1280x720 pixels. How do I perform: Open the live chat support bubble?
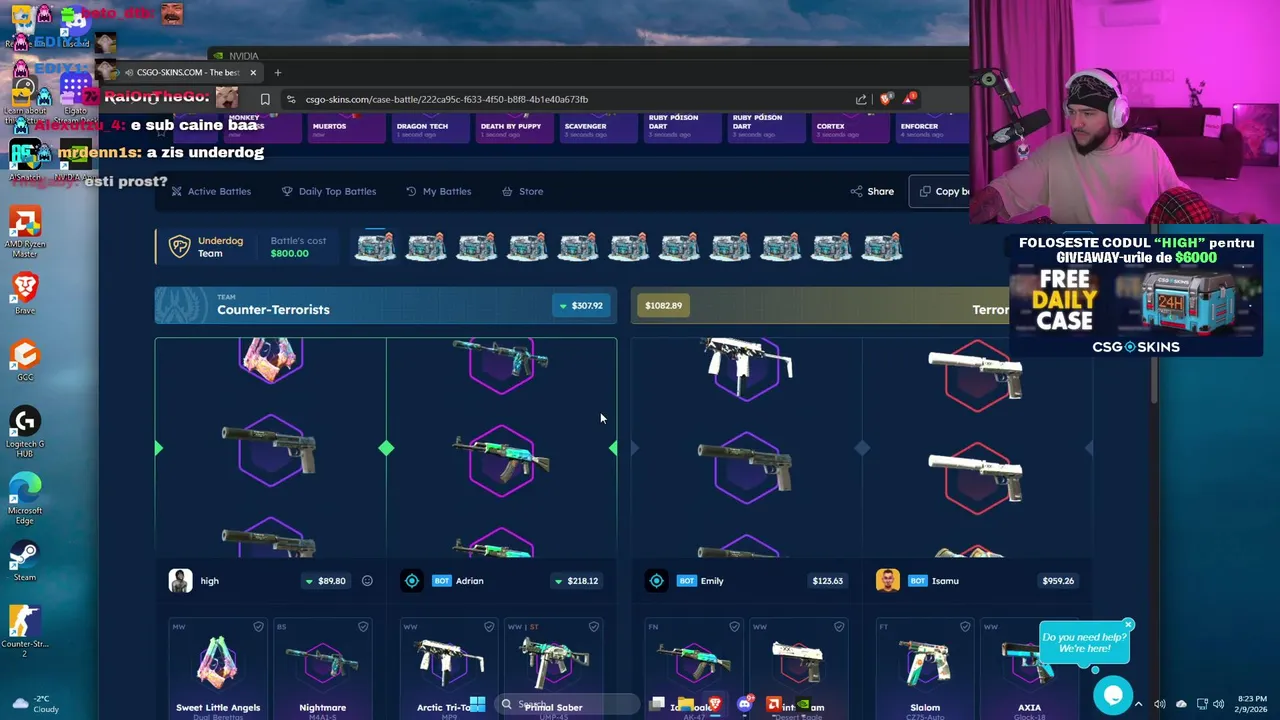click(1113, 694)
